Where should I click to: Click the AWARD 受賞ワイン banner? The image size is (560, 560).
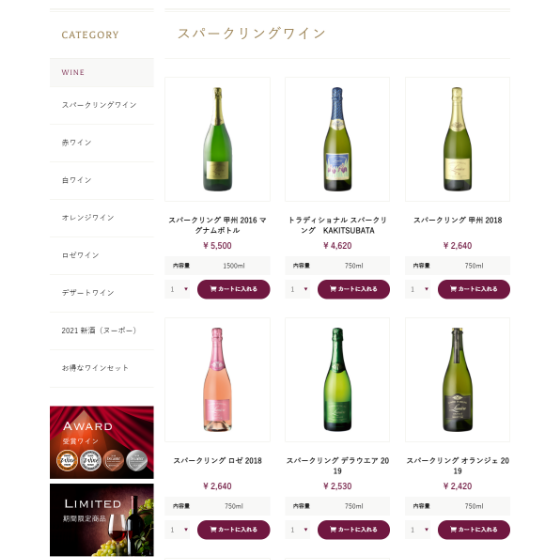tap(102, 442)
